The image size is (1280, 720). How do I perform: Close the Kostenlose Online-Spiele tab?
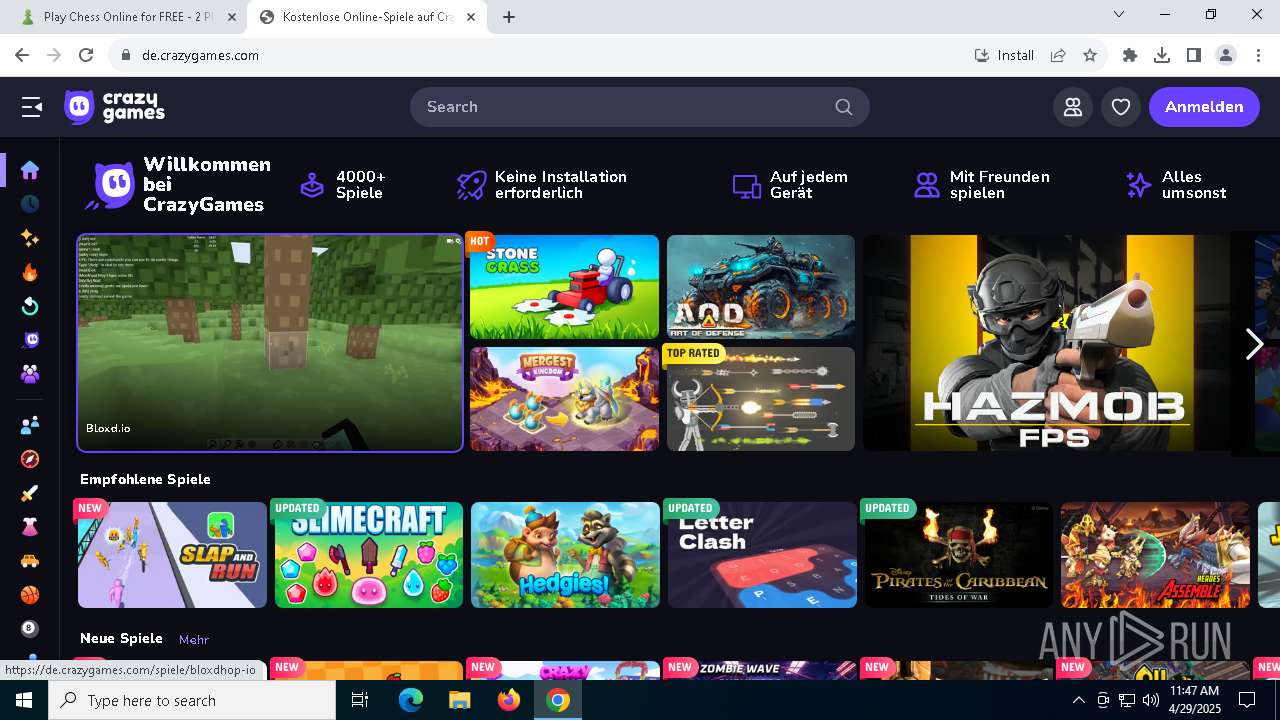click(472, 17)
